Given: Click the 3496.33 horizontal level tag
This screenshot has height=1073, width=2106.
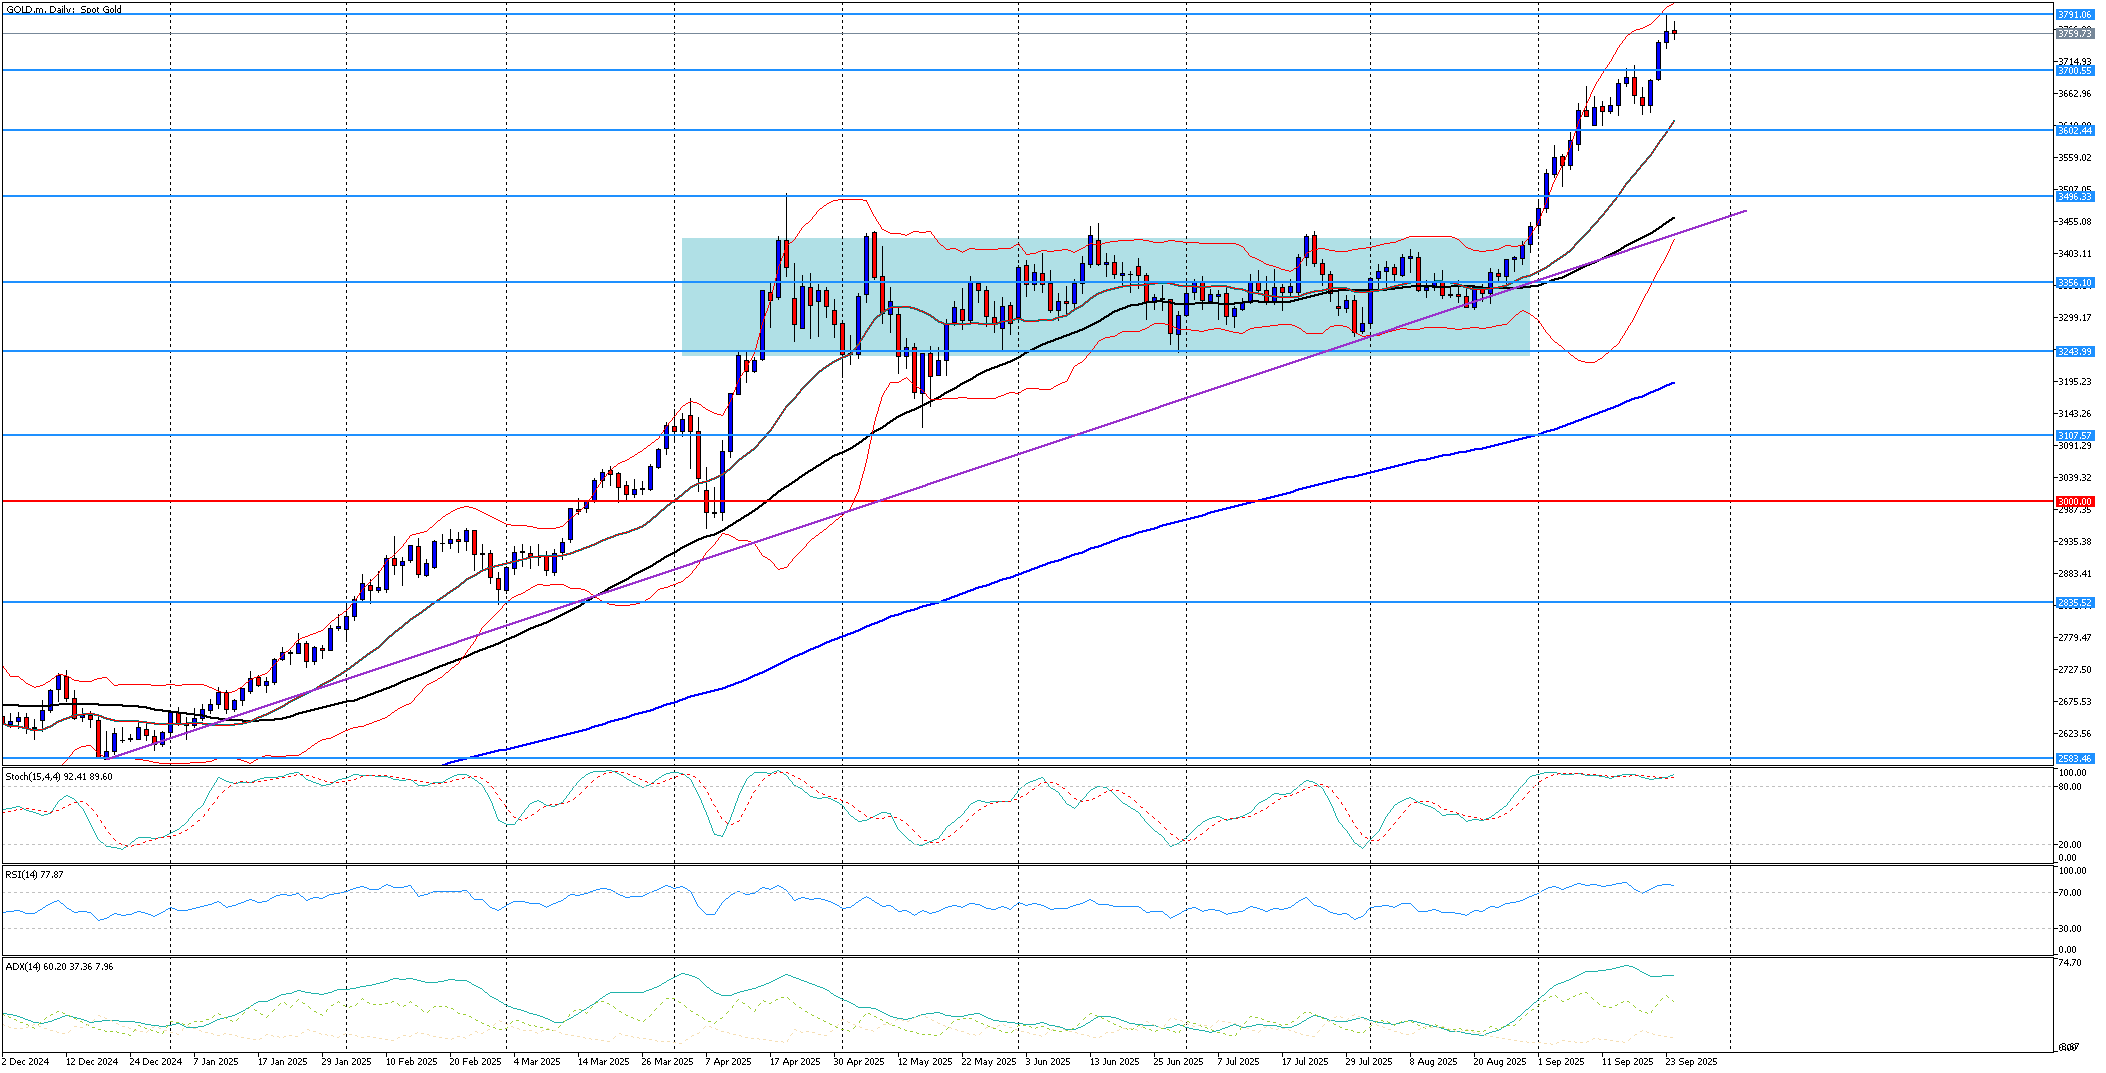Looking at the screenshot, I should tap(2074, 197).
